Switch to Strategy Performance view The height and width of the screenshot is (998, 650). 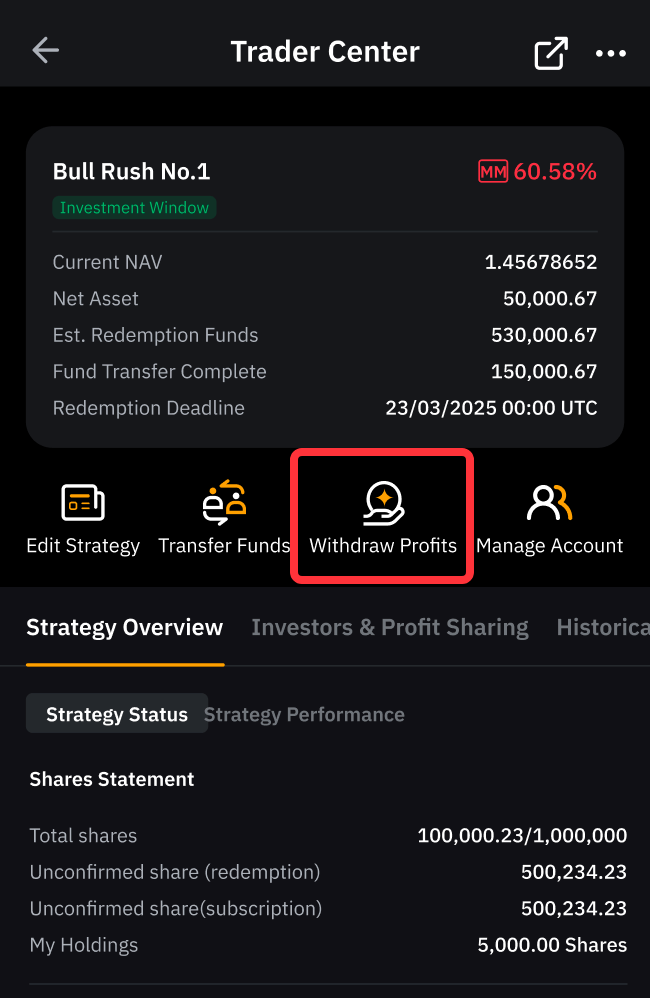[304, 715]
